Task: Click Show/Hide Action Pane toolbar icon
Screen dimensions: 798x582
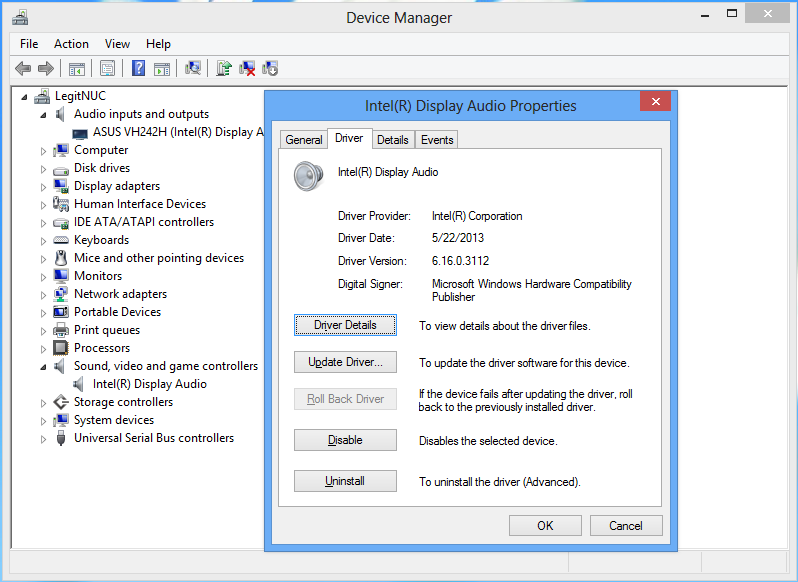Action: [162, 69]
